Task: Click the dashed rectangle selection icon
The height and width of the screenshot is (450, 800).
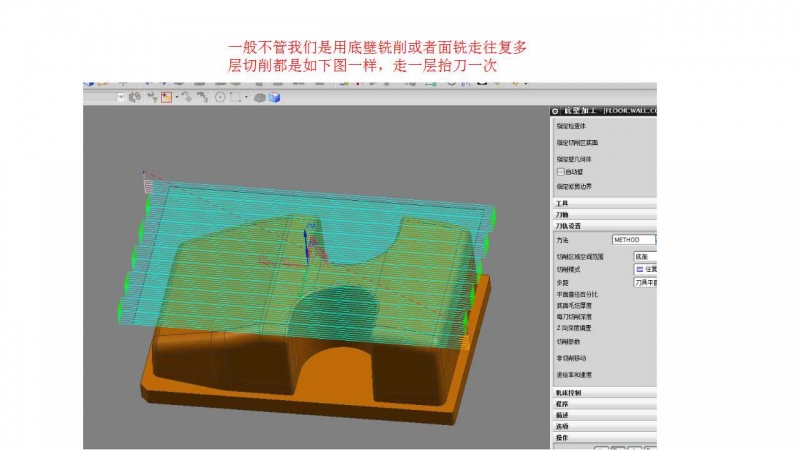Action: [x=235, y=97]
